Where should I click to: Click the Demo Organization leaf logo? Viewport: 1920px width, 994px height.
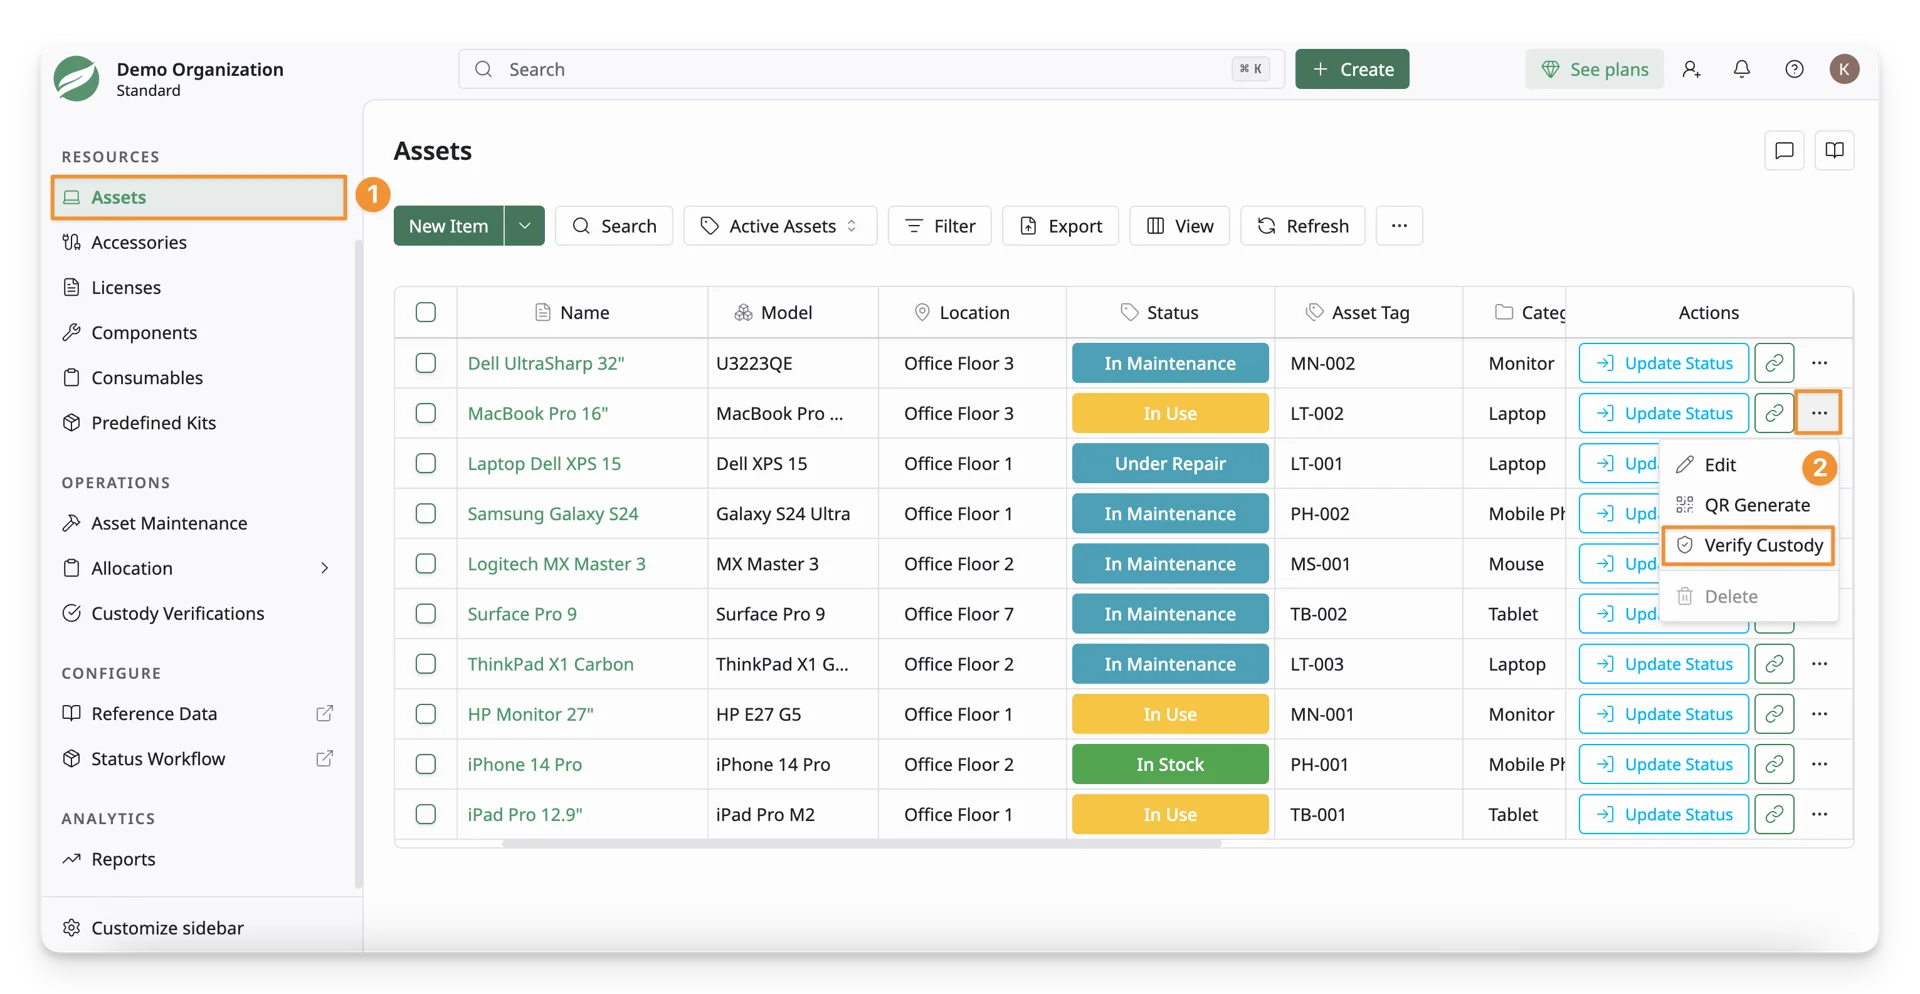click(x=76, y=79)
